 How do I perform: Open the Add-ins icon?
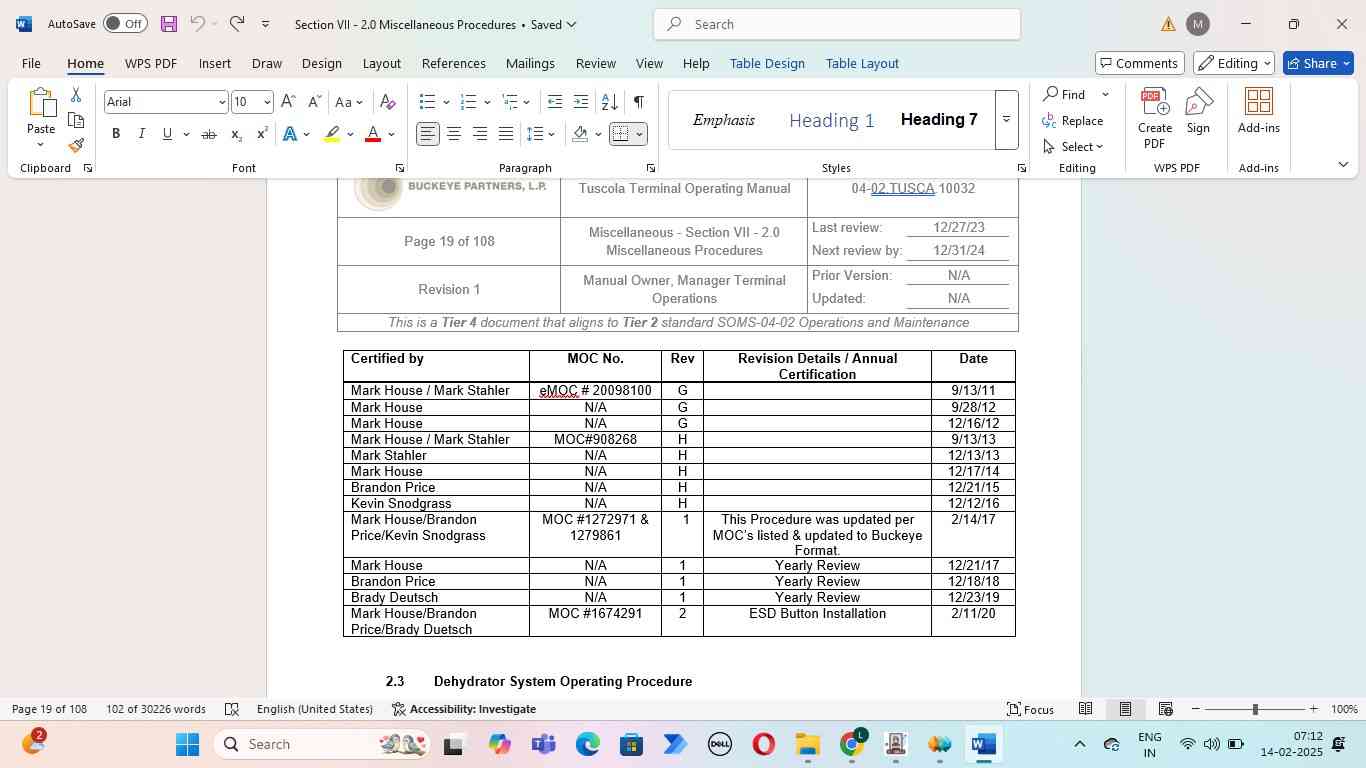pyautogui.click(x=1258, y=111)
